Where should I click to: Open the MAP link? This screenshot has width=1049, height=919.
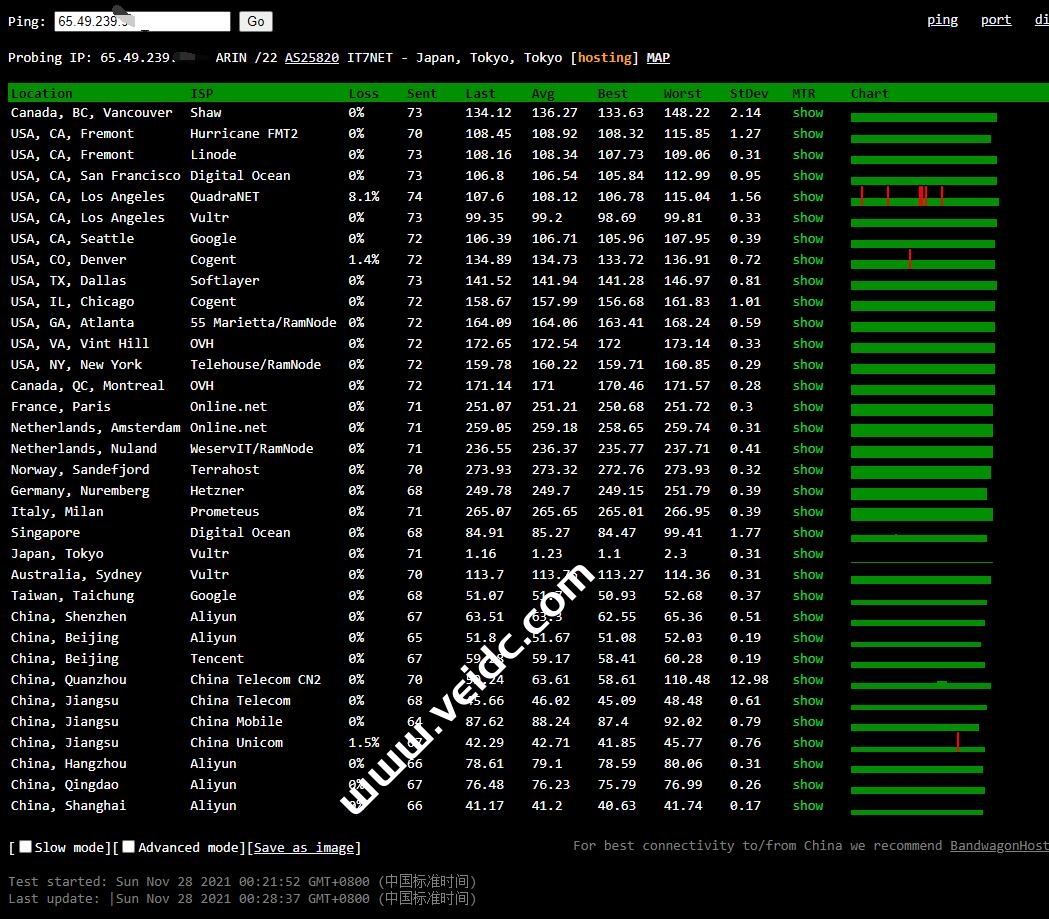(658, 58)
